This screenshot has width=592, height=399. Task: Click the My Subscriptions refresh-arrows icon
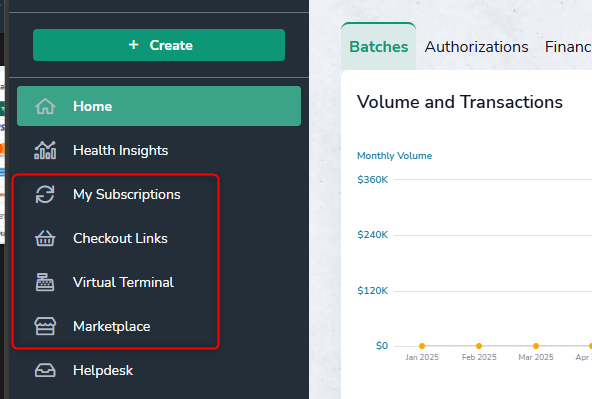tap(45, 194)
